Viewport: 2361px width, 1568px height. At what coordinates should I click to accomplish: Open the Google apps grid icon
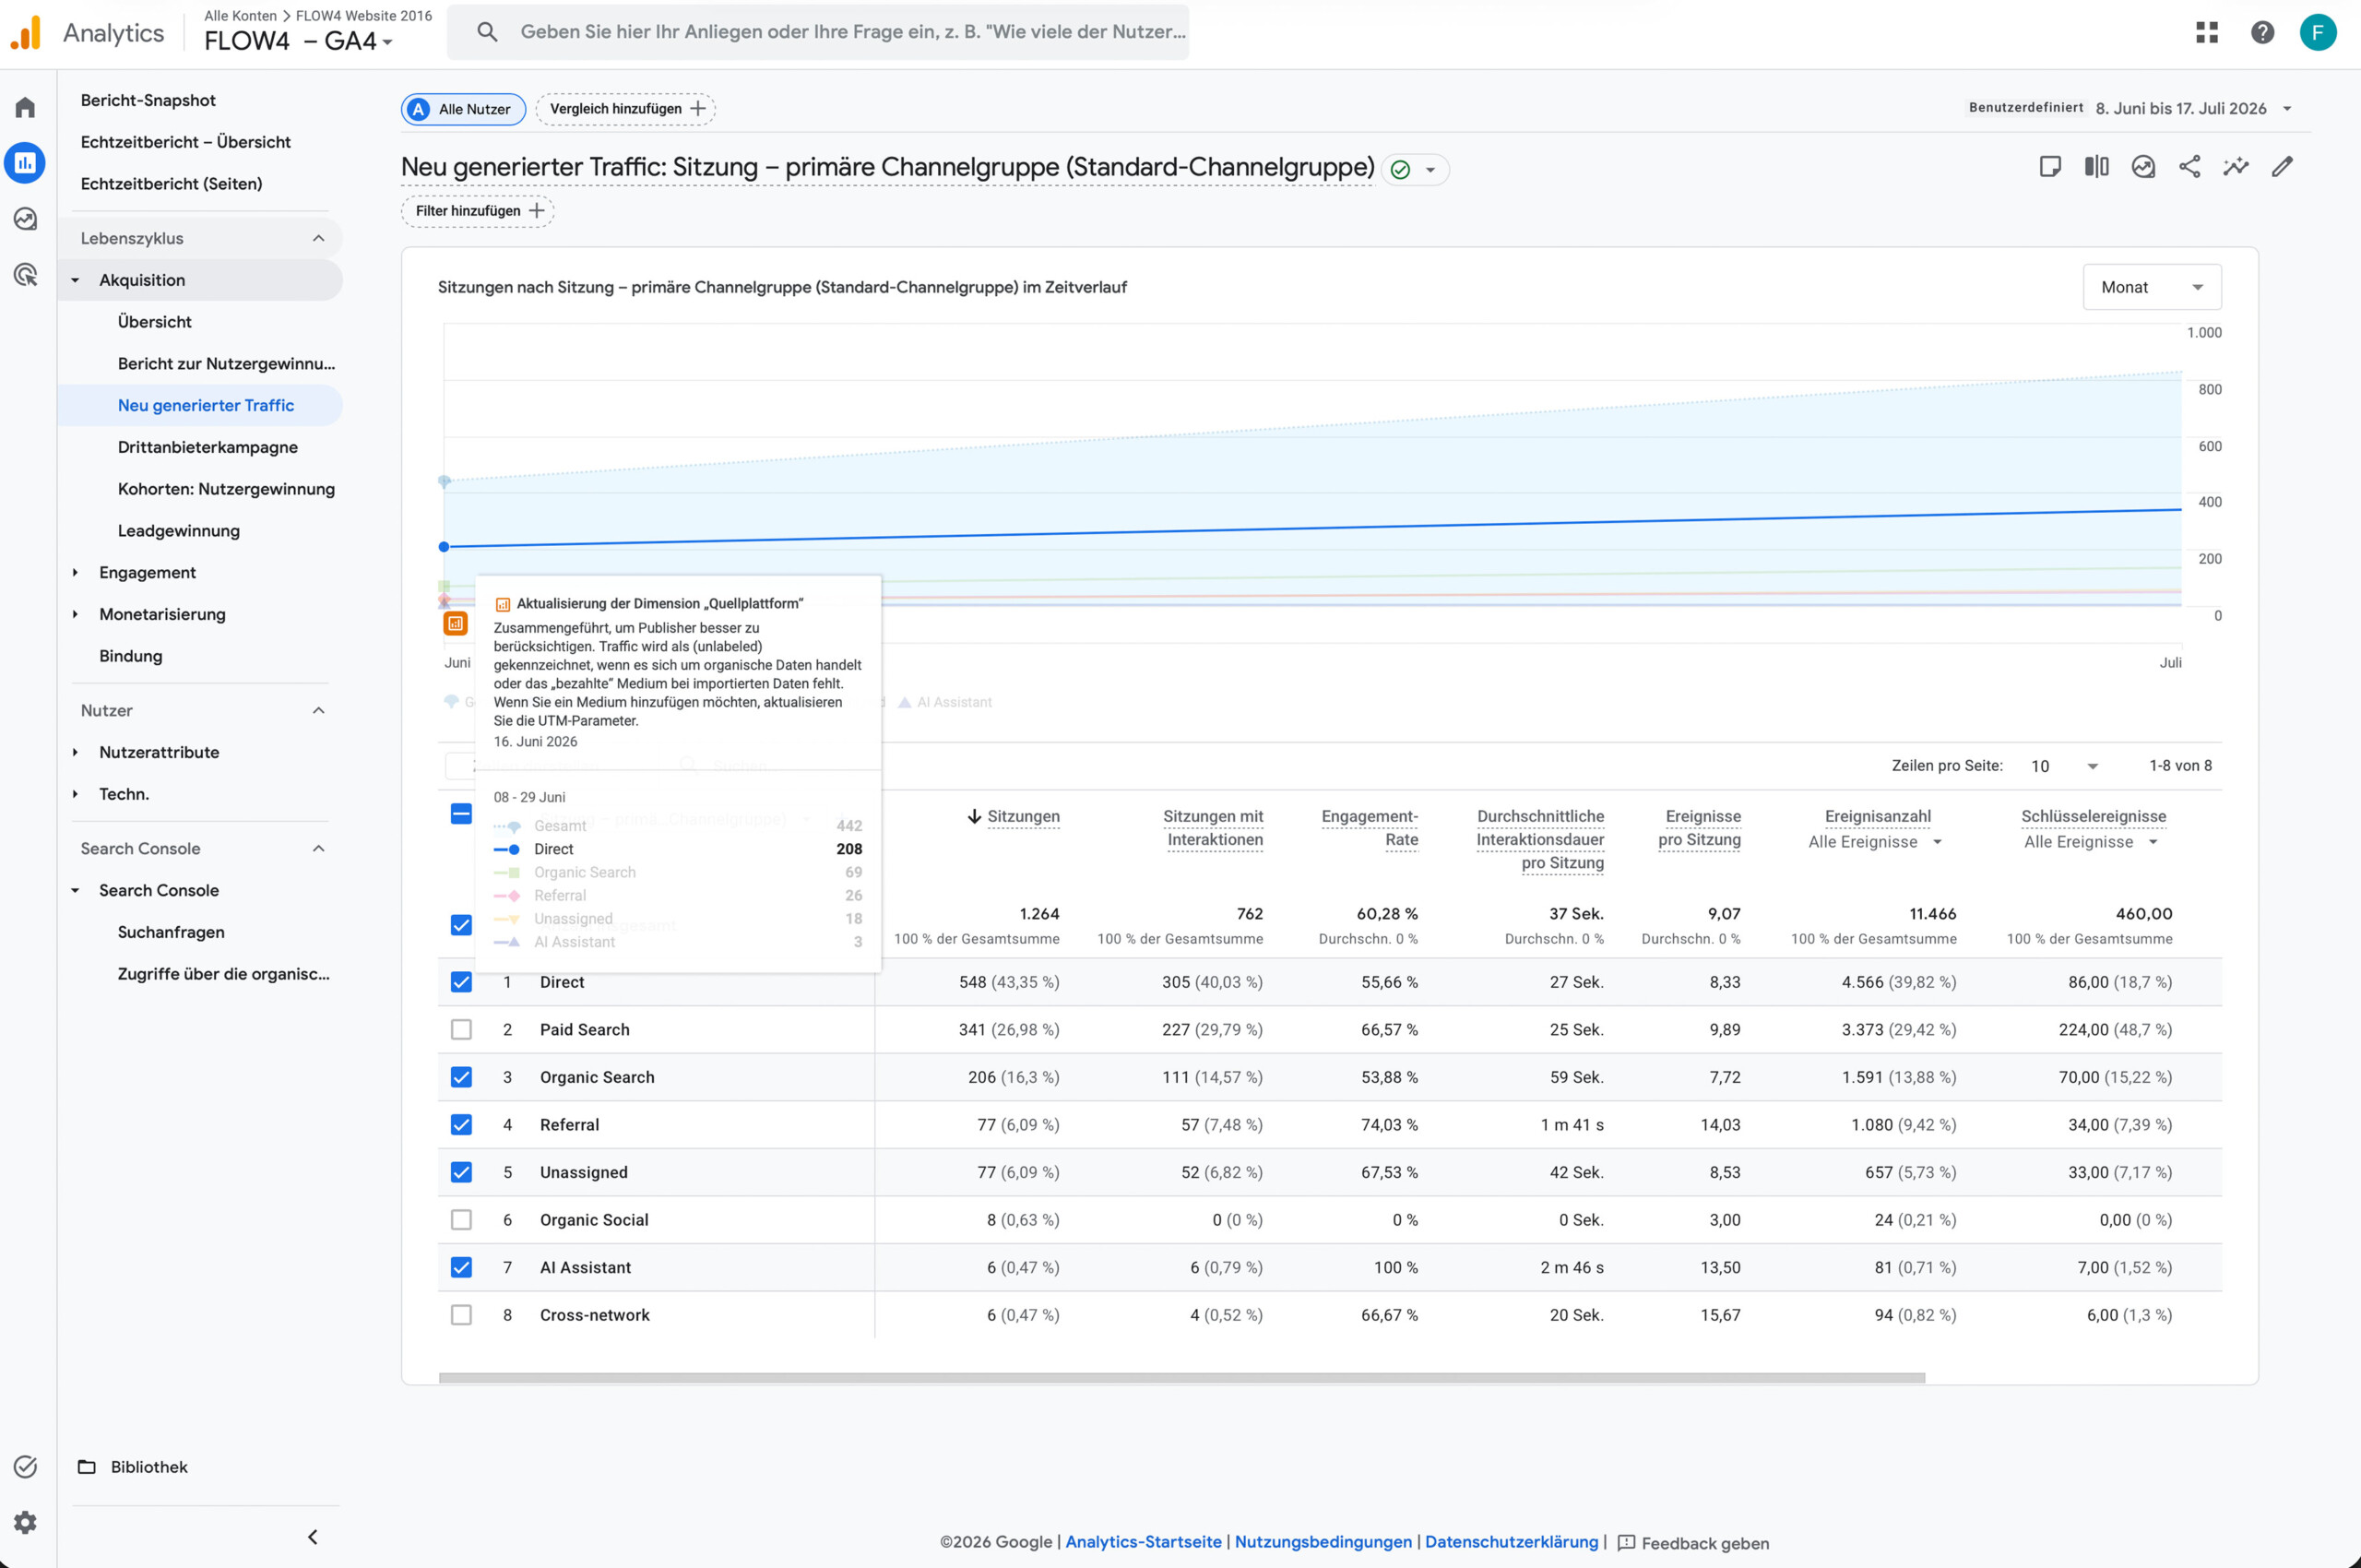[2207, 32]
